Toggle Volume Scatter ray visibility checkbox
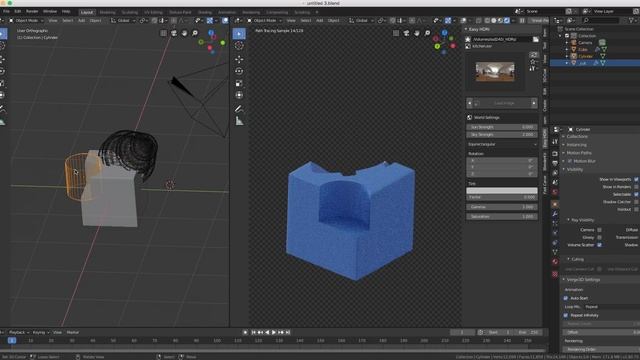The image size is (640, 360). [x=599, y=245]
